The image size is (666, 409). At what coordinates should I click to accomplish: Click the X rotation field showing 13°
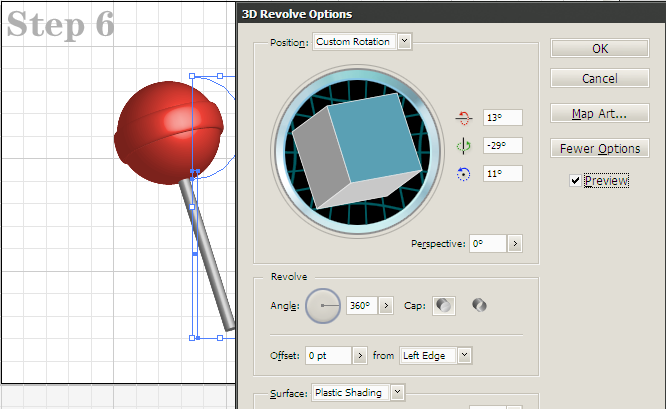click(502, 118)
